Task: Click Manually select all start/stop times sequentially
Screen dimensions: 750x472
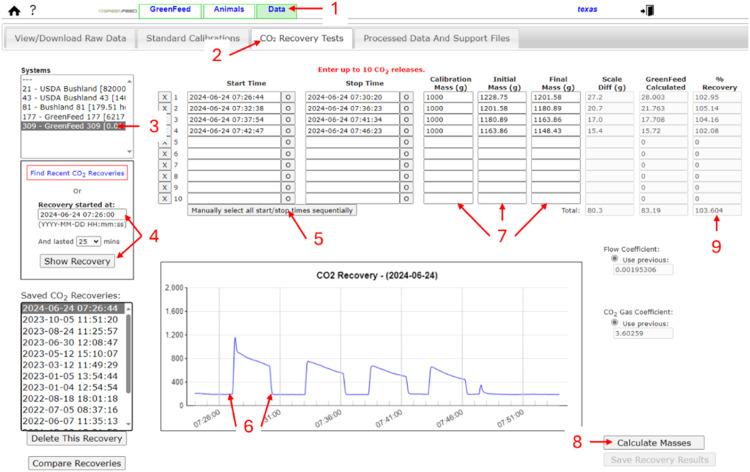Action: 272,210
